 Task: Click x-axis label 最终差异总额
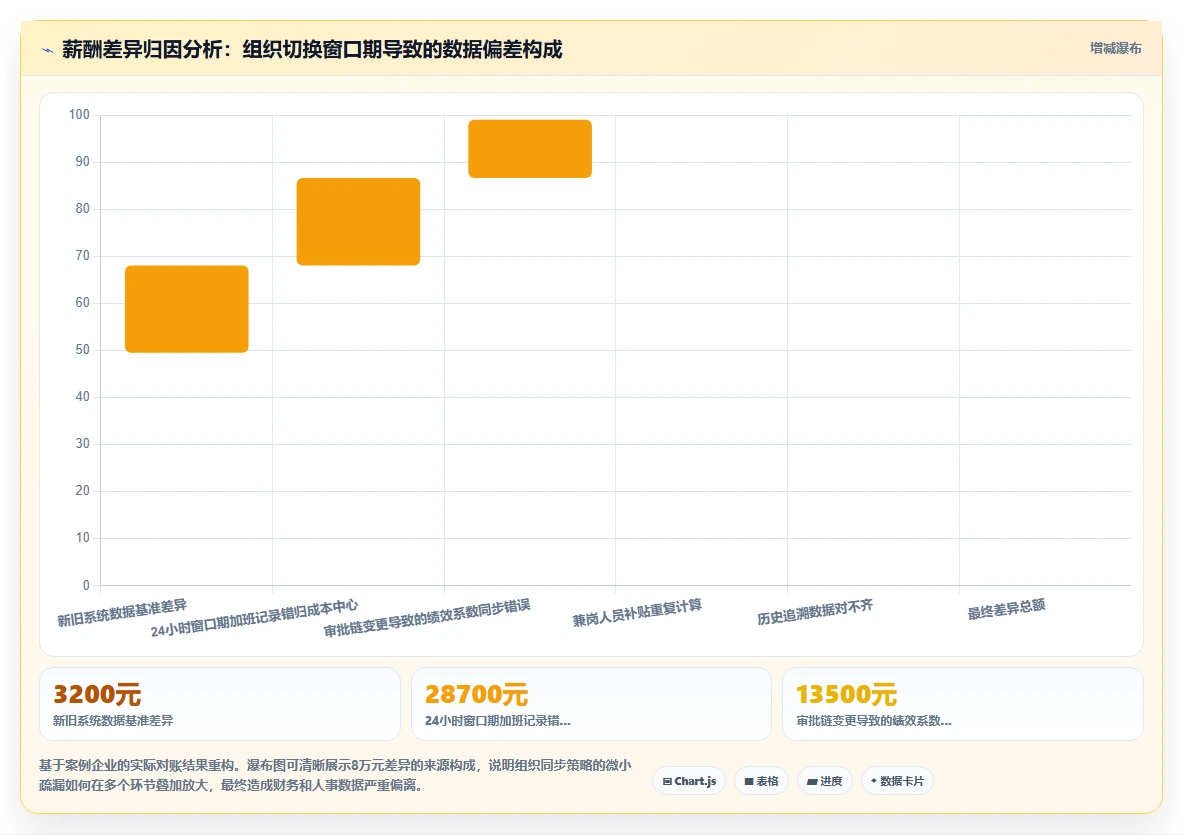click(x=1006, y=609)
